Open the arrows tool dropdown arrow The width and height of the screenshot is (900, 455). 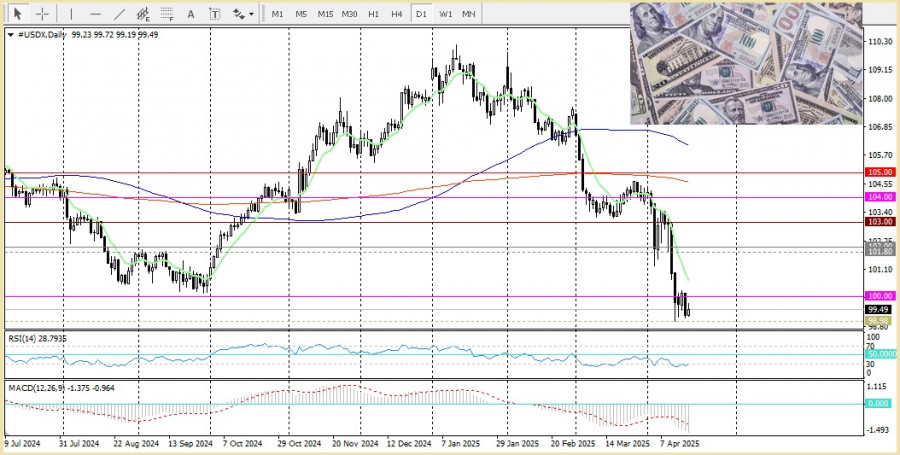[251, 14]
